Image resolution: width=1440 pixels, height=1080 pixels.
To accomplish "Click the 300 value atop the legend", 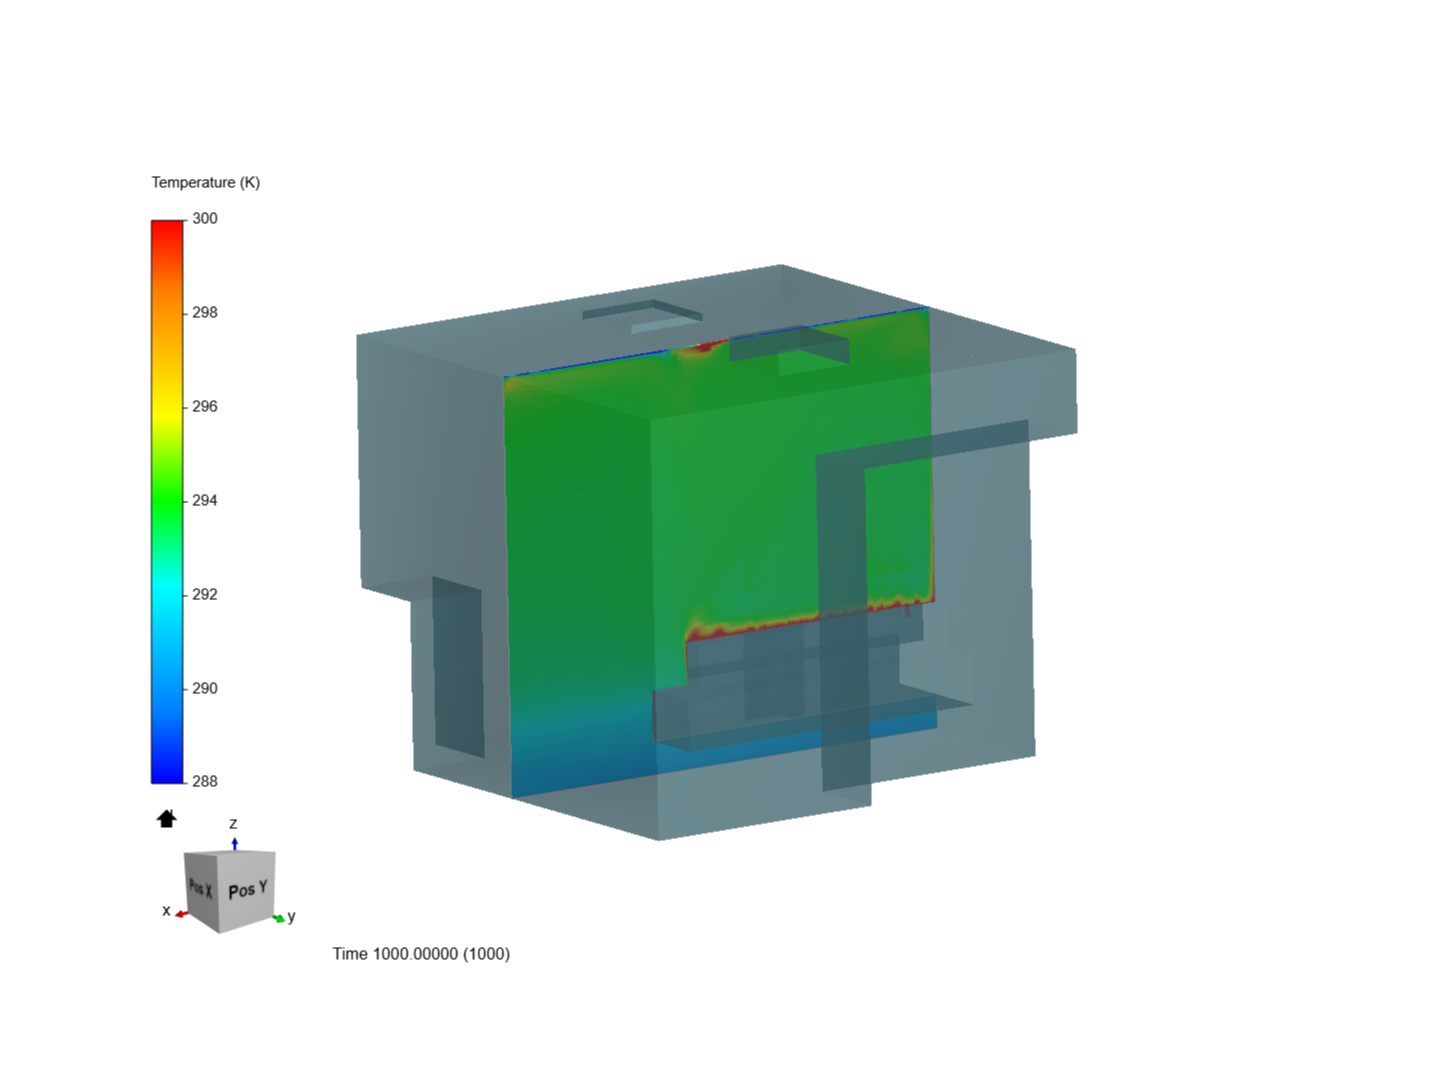I will click(207, 218).
